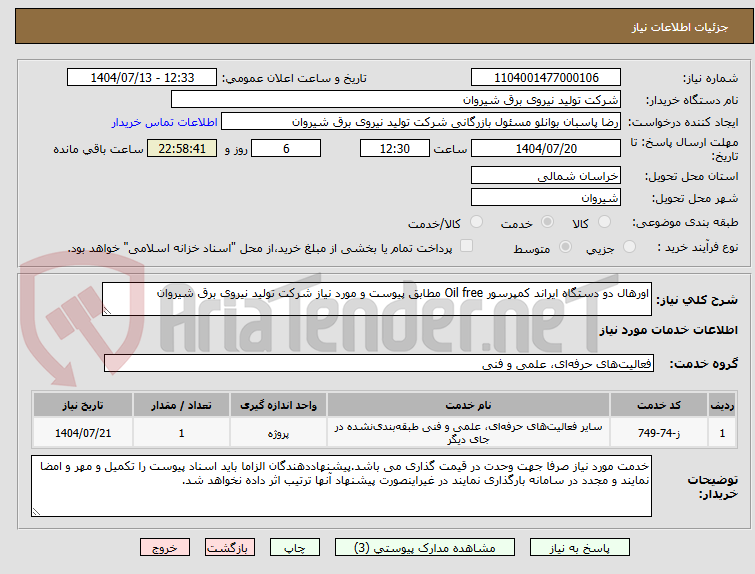The image size is (755, 574).
Task: Click the تاریخ نیاز column header
Action: pyautogui.click(x=83, y=405)
